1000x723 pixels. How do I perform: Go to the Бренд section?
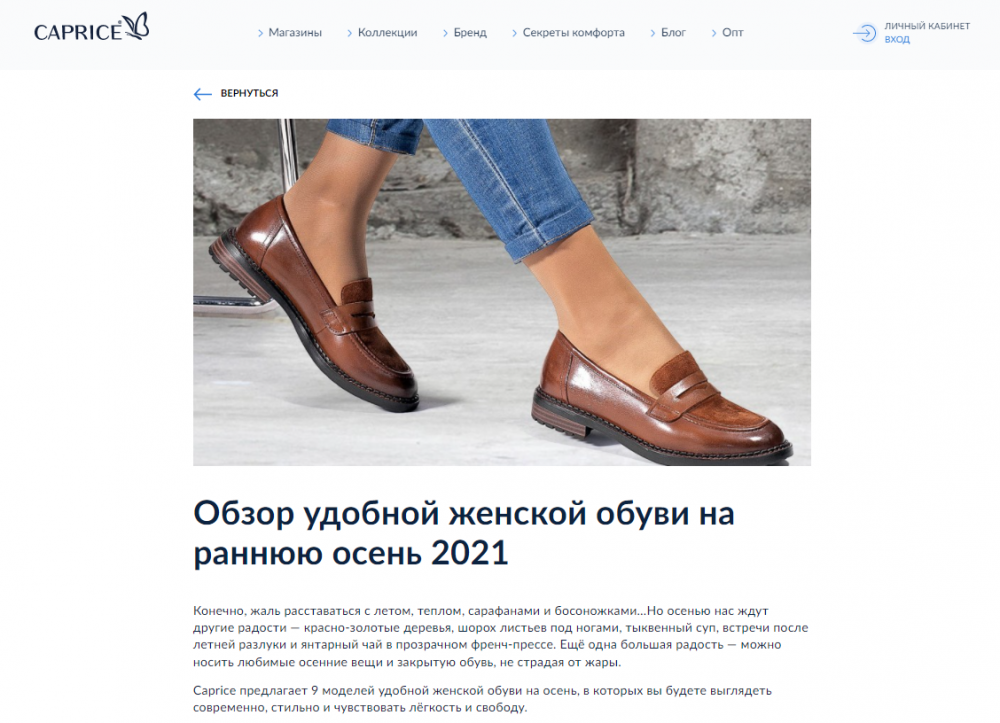coord(470,33)
